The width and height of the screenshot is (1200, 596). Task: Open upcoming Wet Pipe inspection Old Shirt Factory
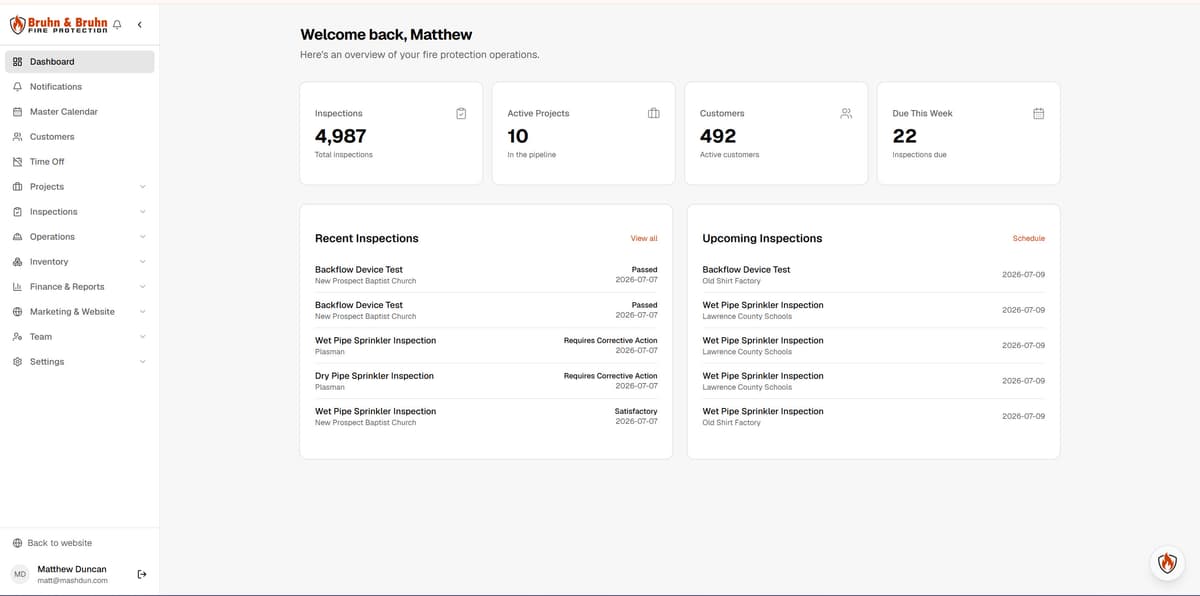click(x=874, y=416)
